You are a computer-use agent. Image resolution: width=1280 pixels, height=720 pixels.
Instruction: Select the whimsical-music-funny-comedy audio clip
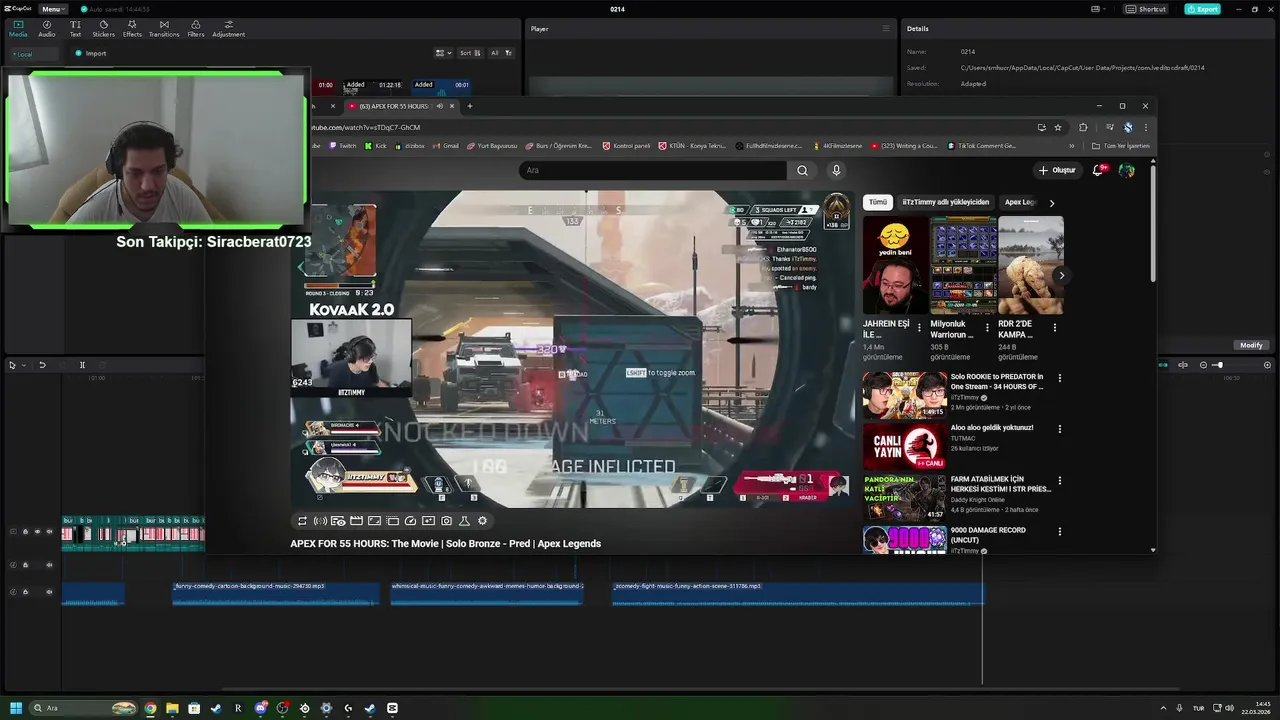coord(486,594)
